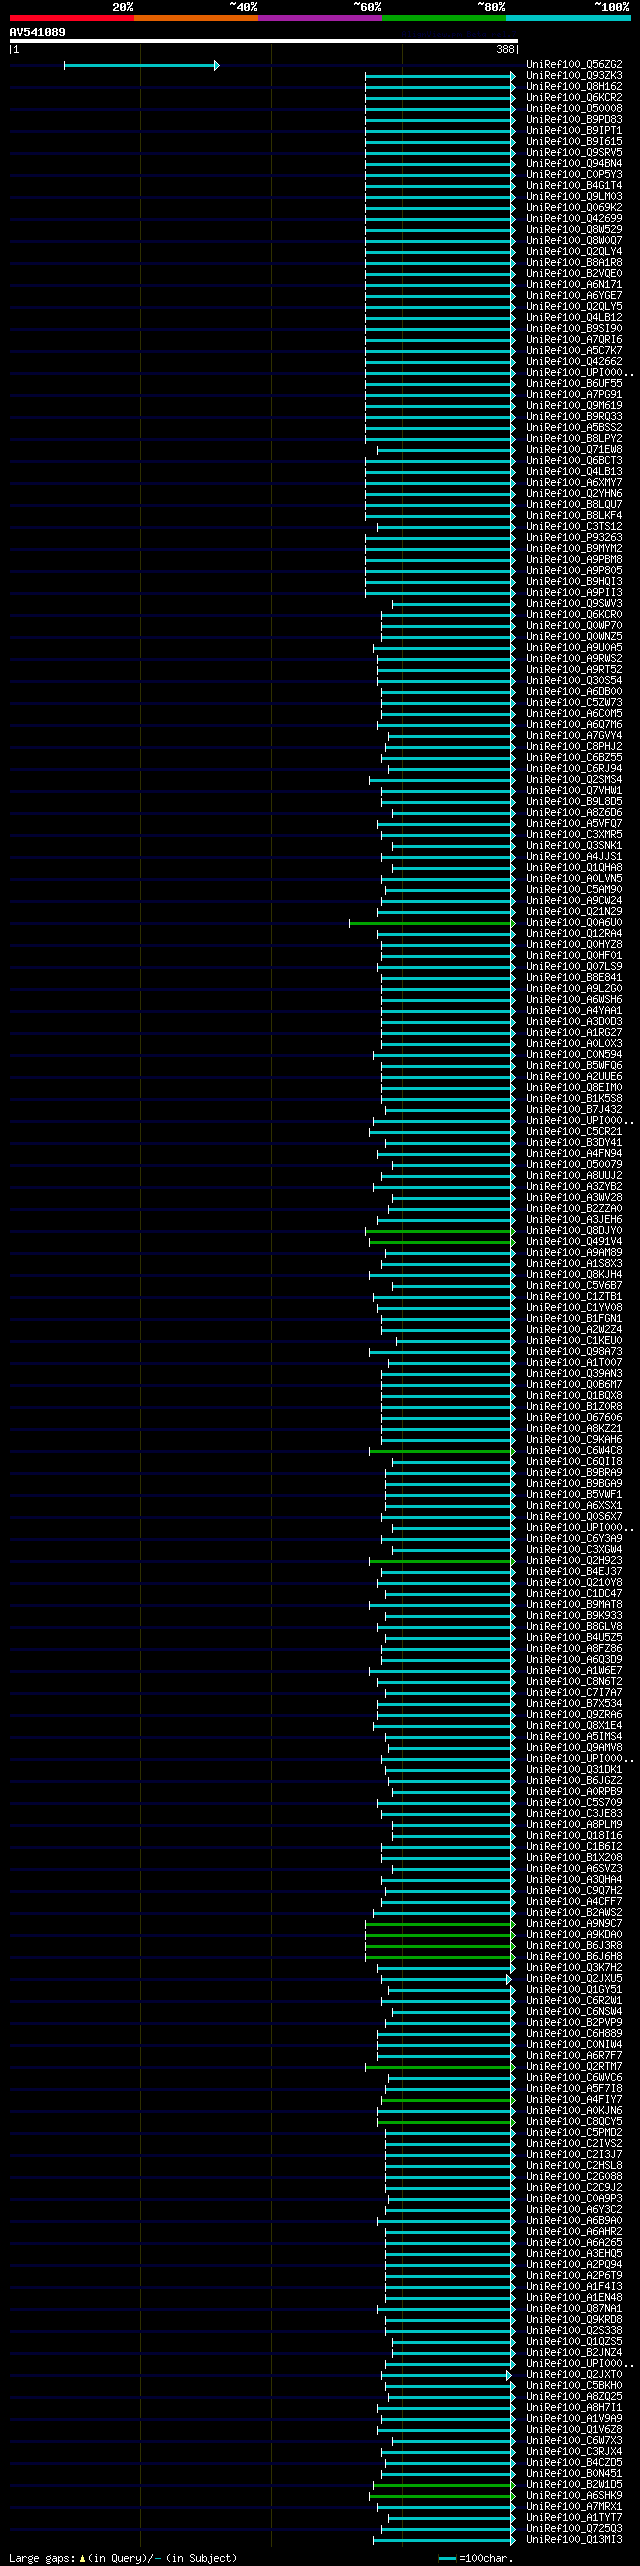
Task: Select the UniRef100_Q21N29 label
Action: pos(574,912)
